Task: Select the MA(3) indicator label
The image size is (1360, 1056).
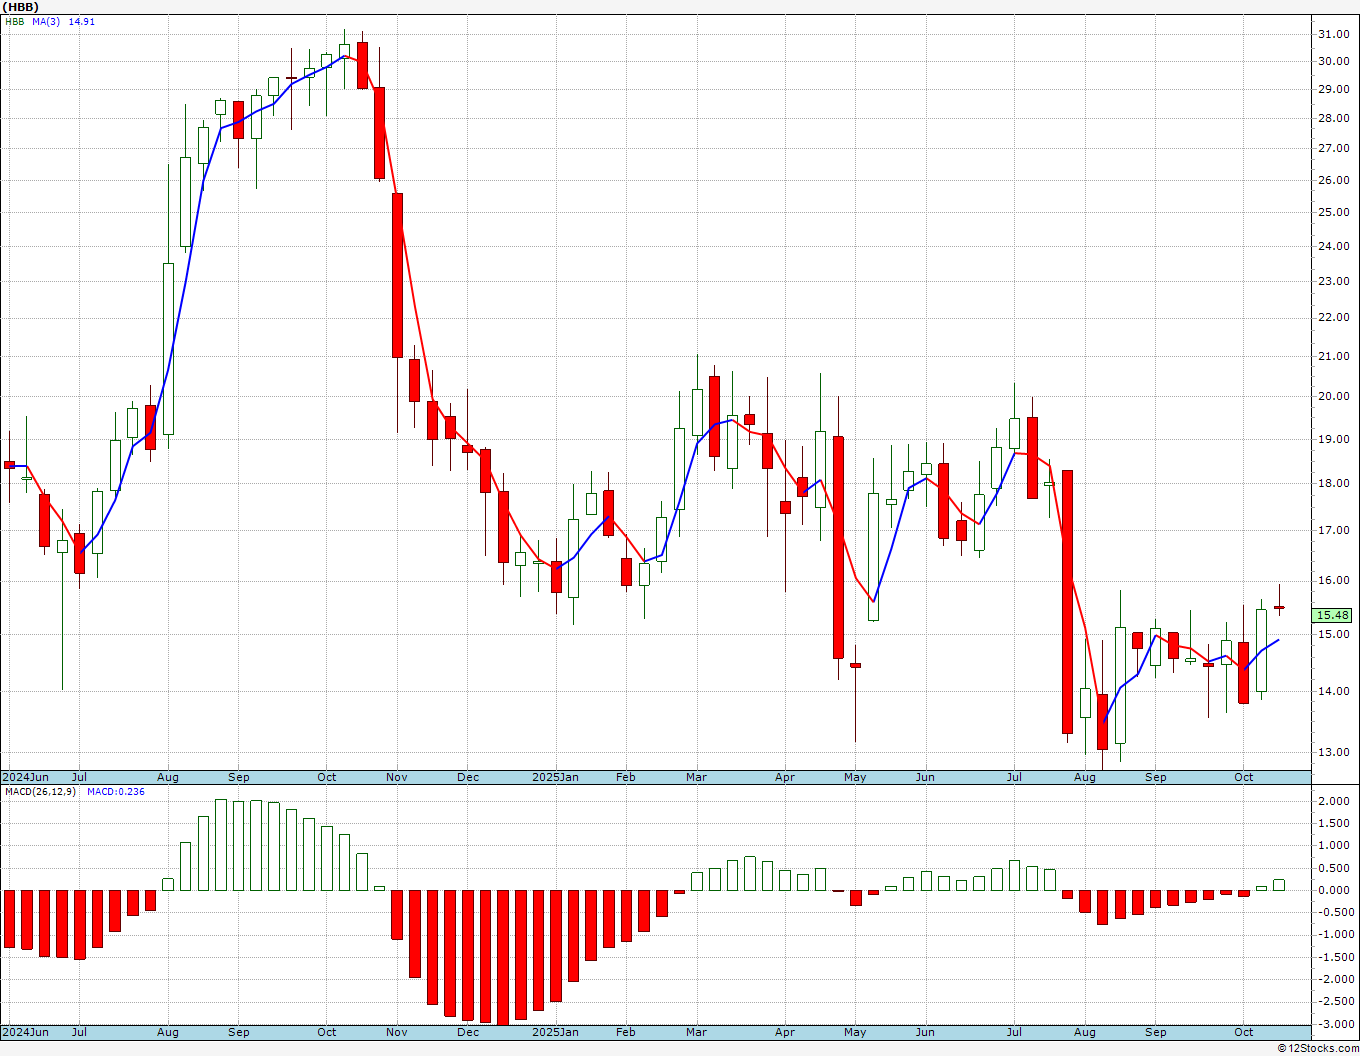Action: coord(47,21)
